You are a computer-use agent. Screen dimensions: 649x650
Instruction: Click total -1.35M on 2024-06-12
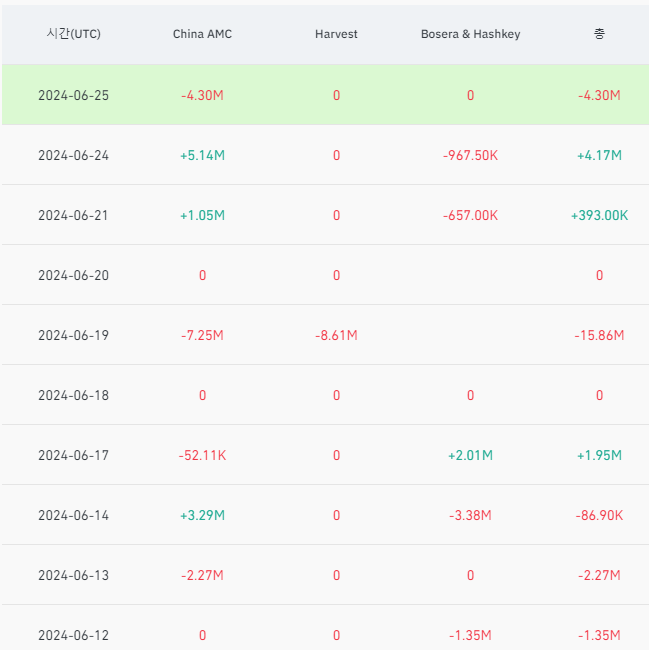click(599, 635)
